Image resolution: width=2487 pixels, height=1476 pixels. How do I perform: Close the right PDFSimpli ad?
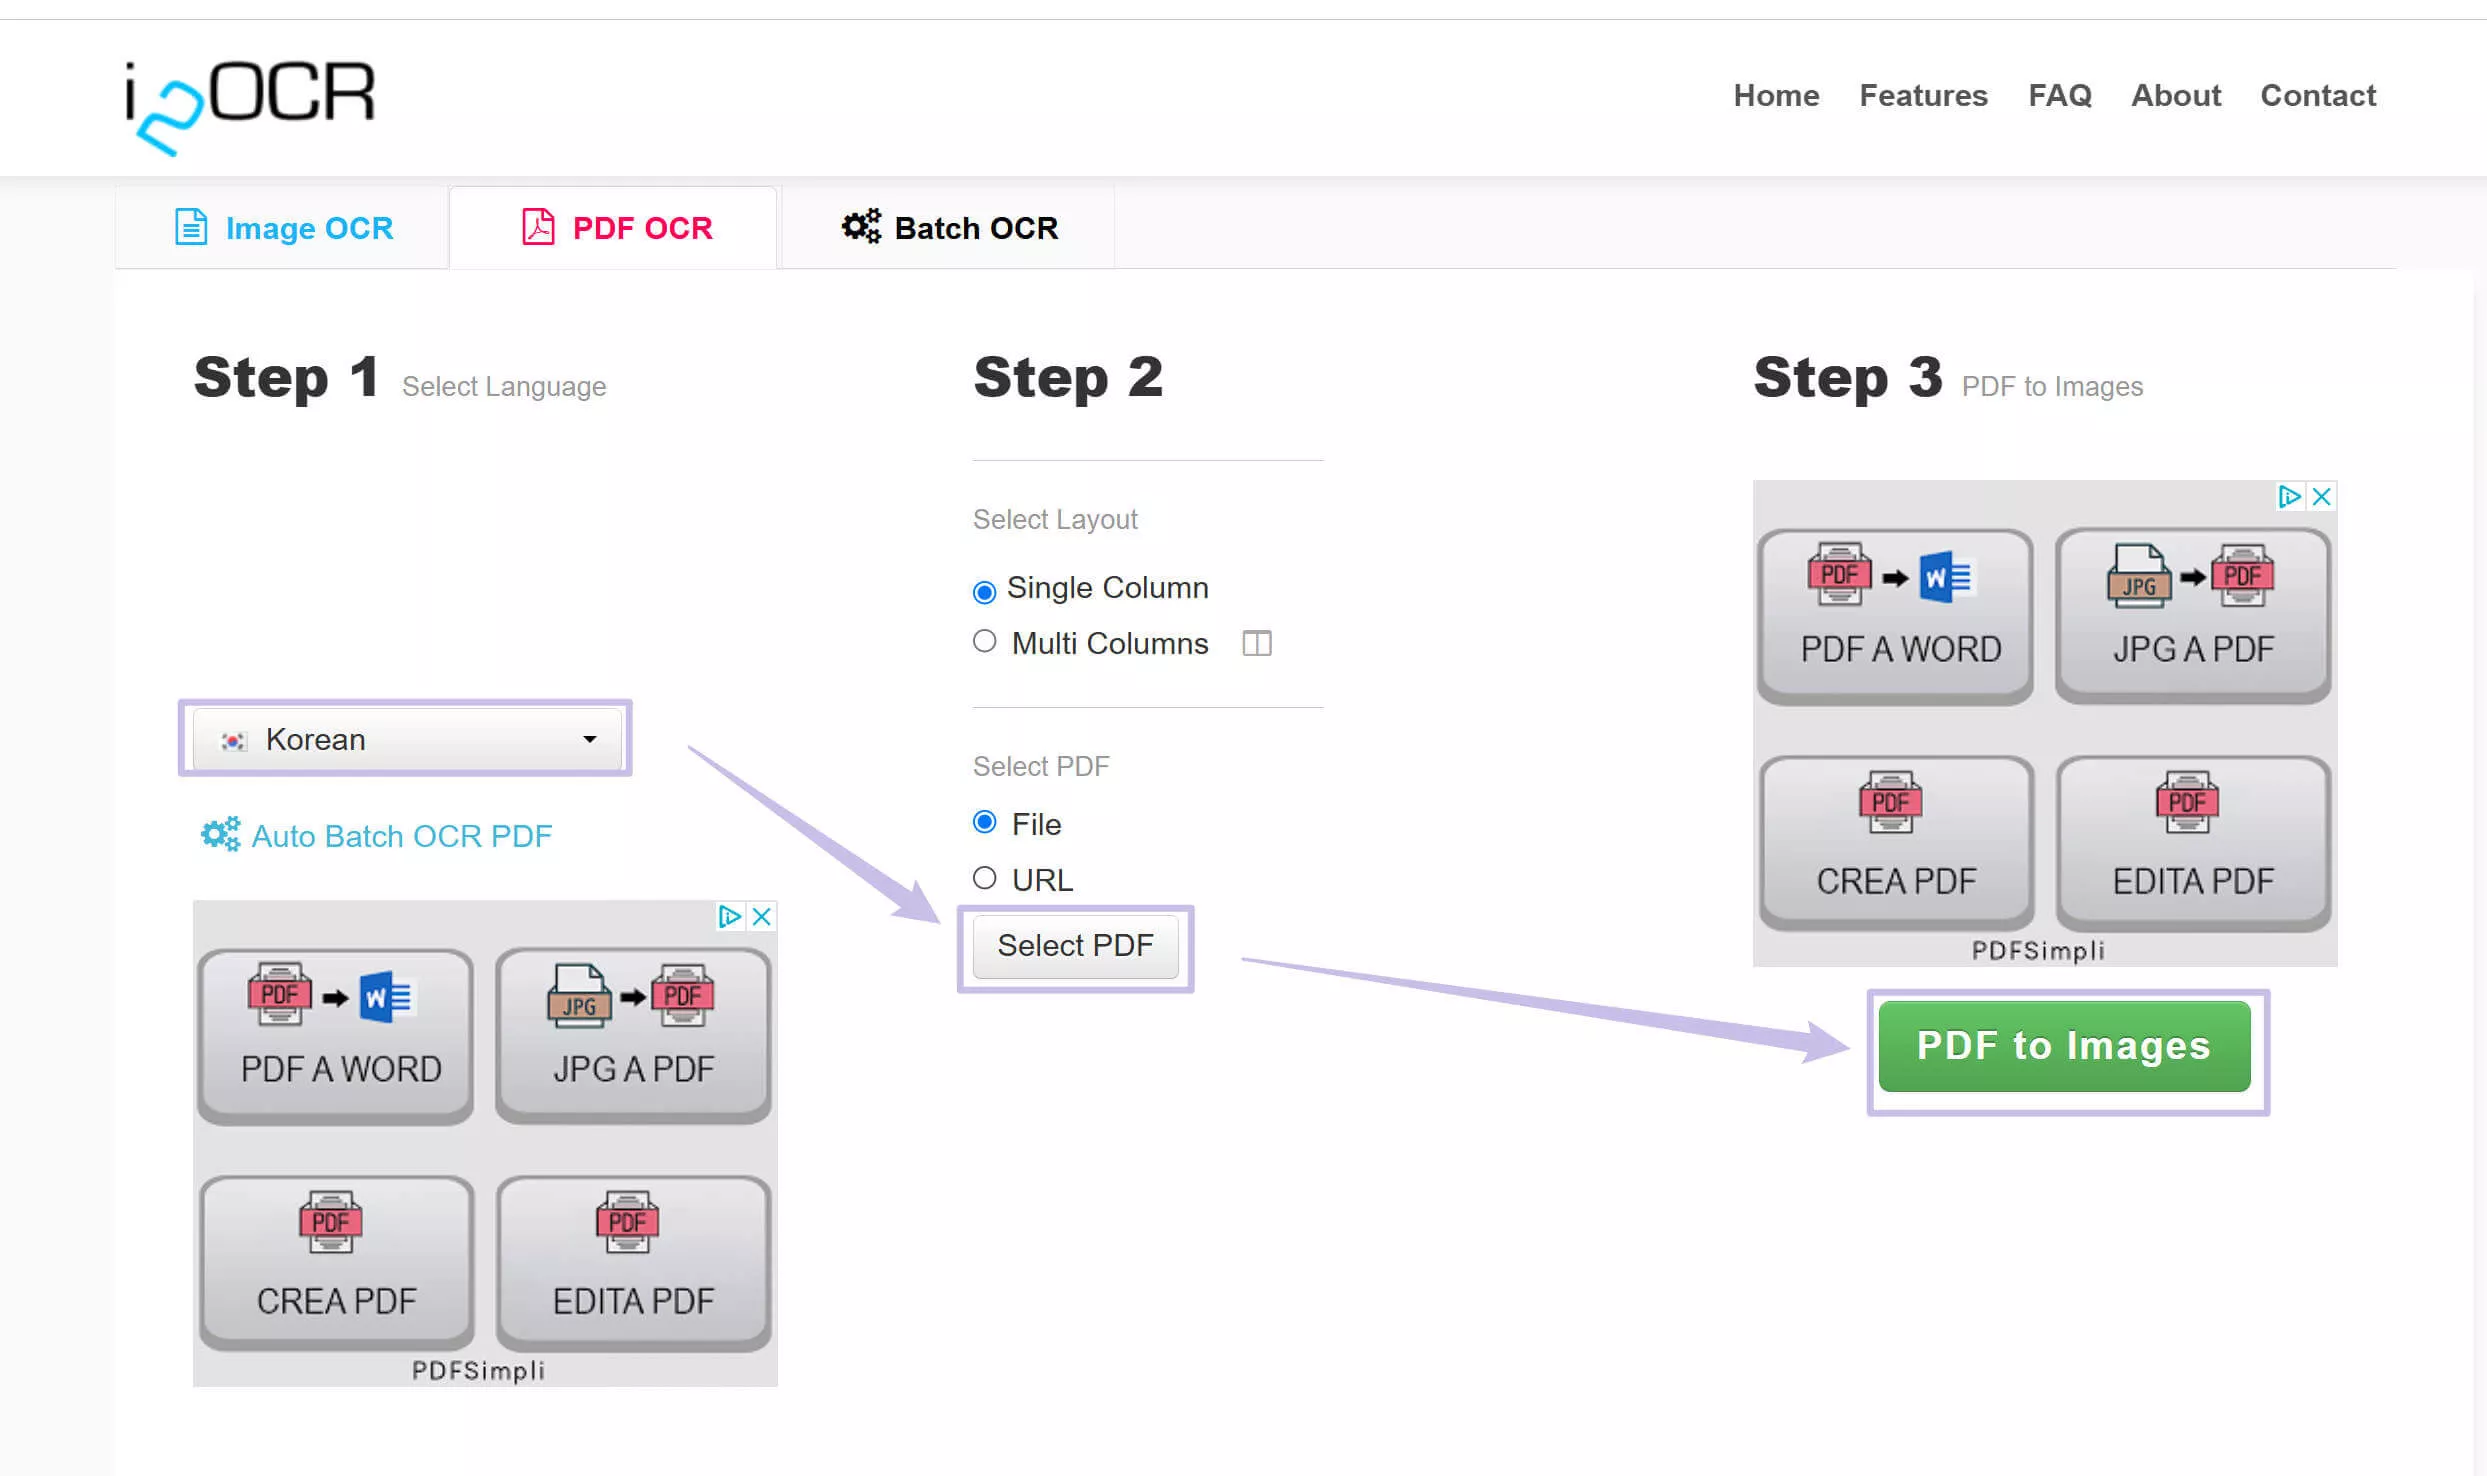click(x=2322, y=496)
